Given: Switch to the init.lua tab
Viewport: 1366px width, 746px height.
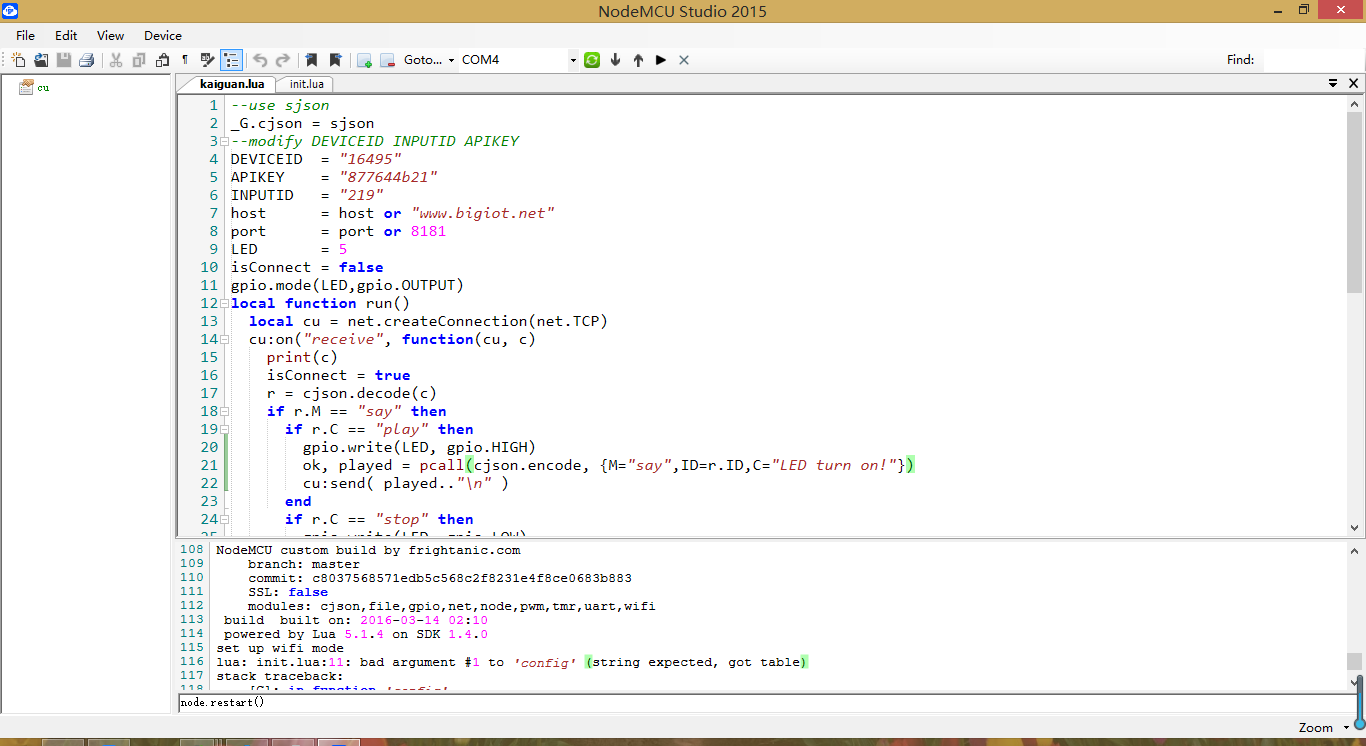Looking at the screenshot, I should (306, 85).
